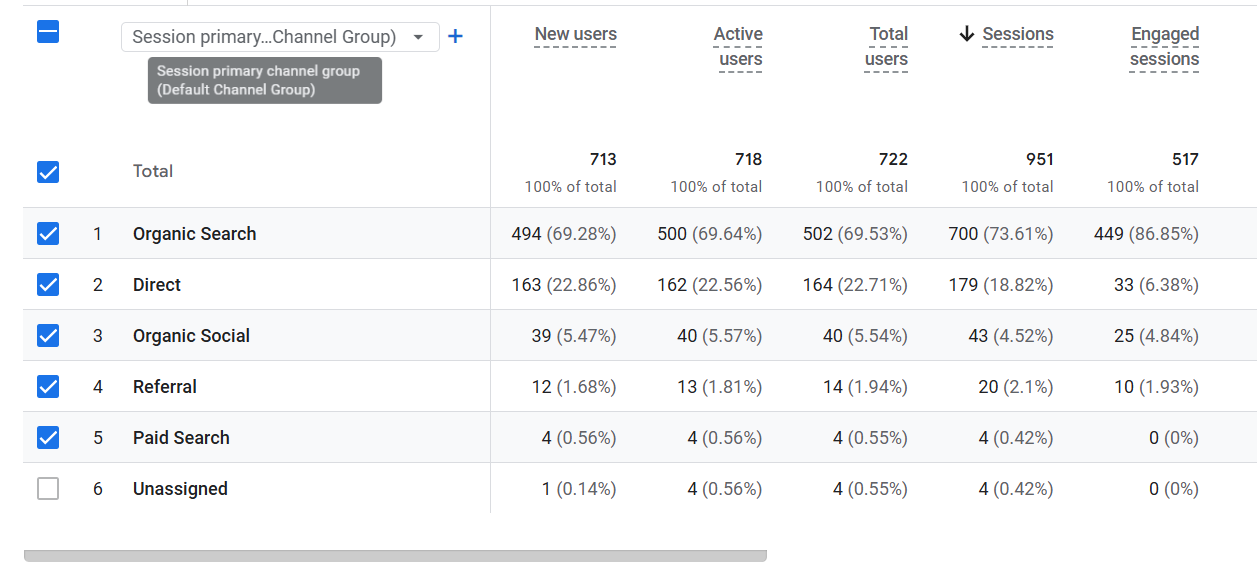
Task: Uncheck the Organic Social checkbox
Action: [x=48, y=336]
